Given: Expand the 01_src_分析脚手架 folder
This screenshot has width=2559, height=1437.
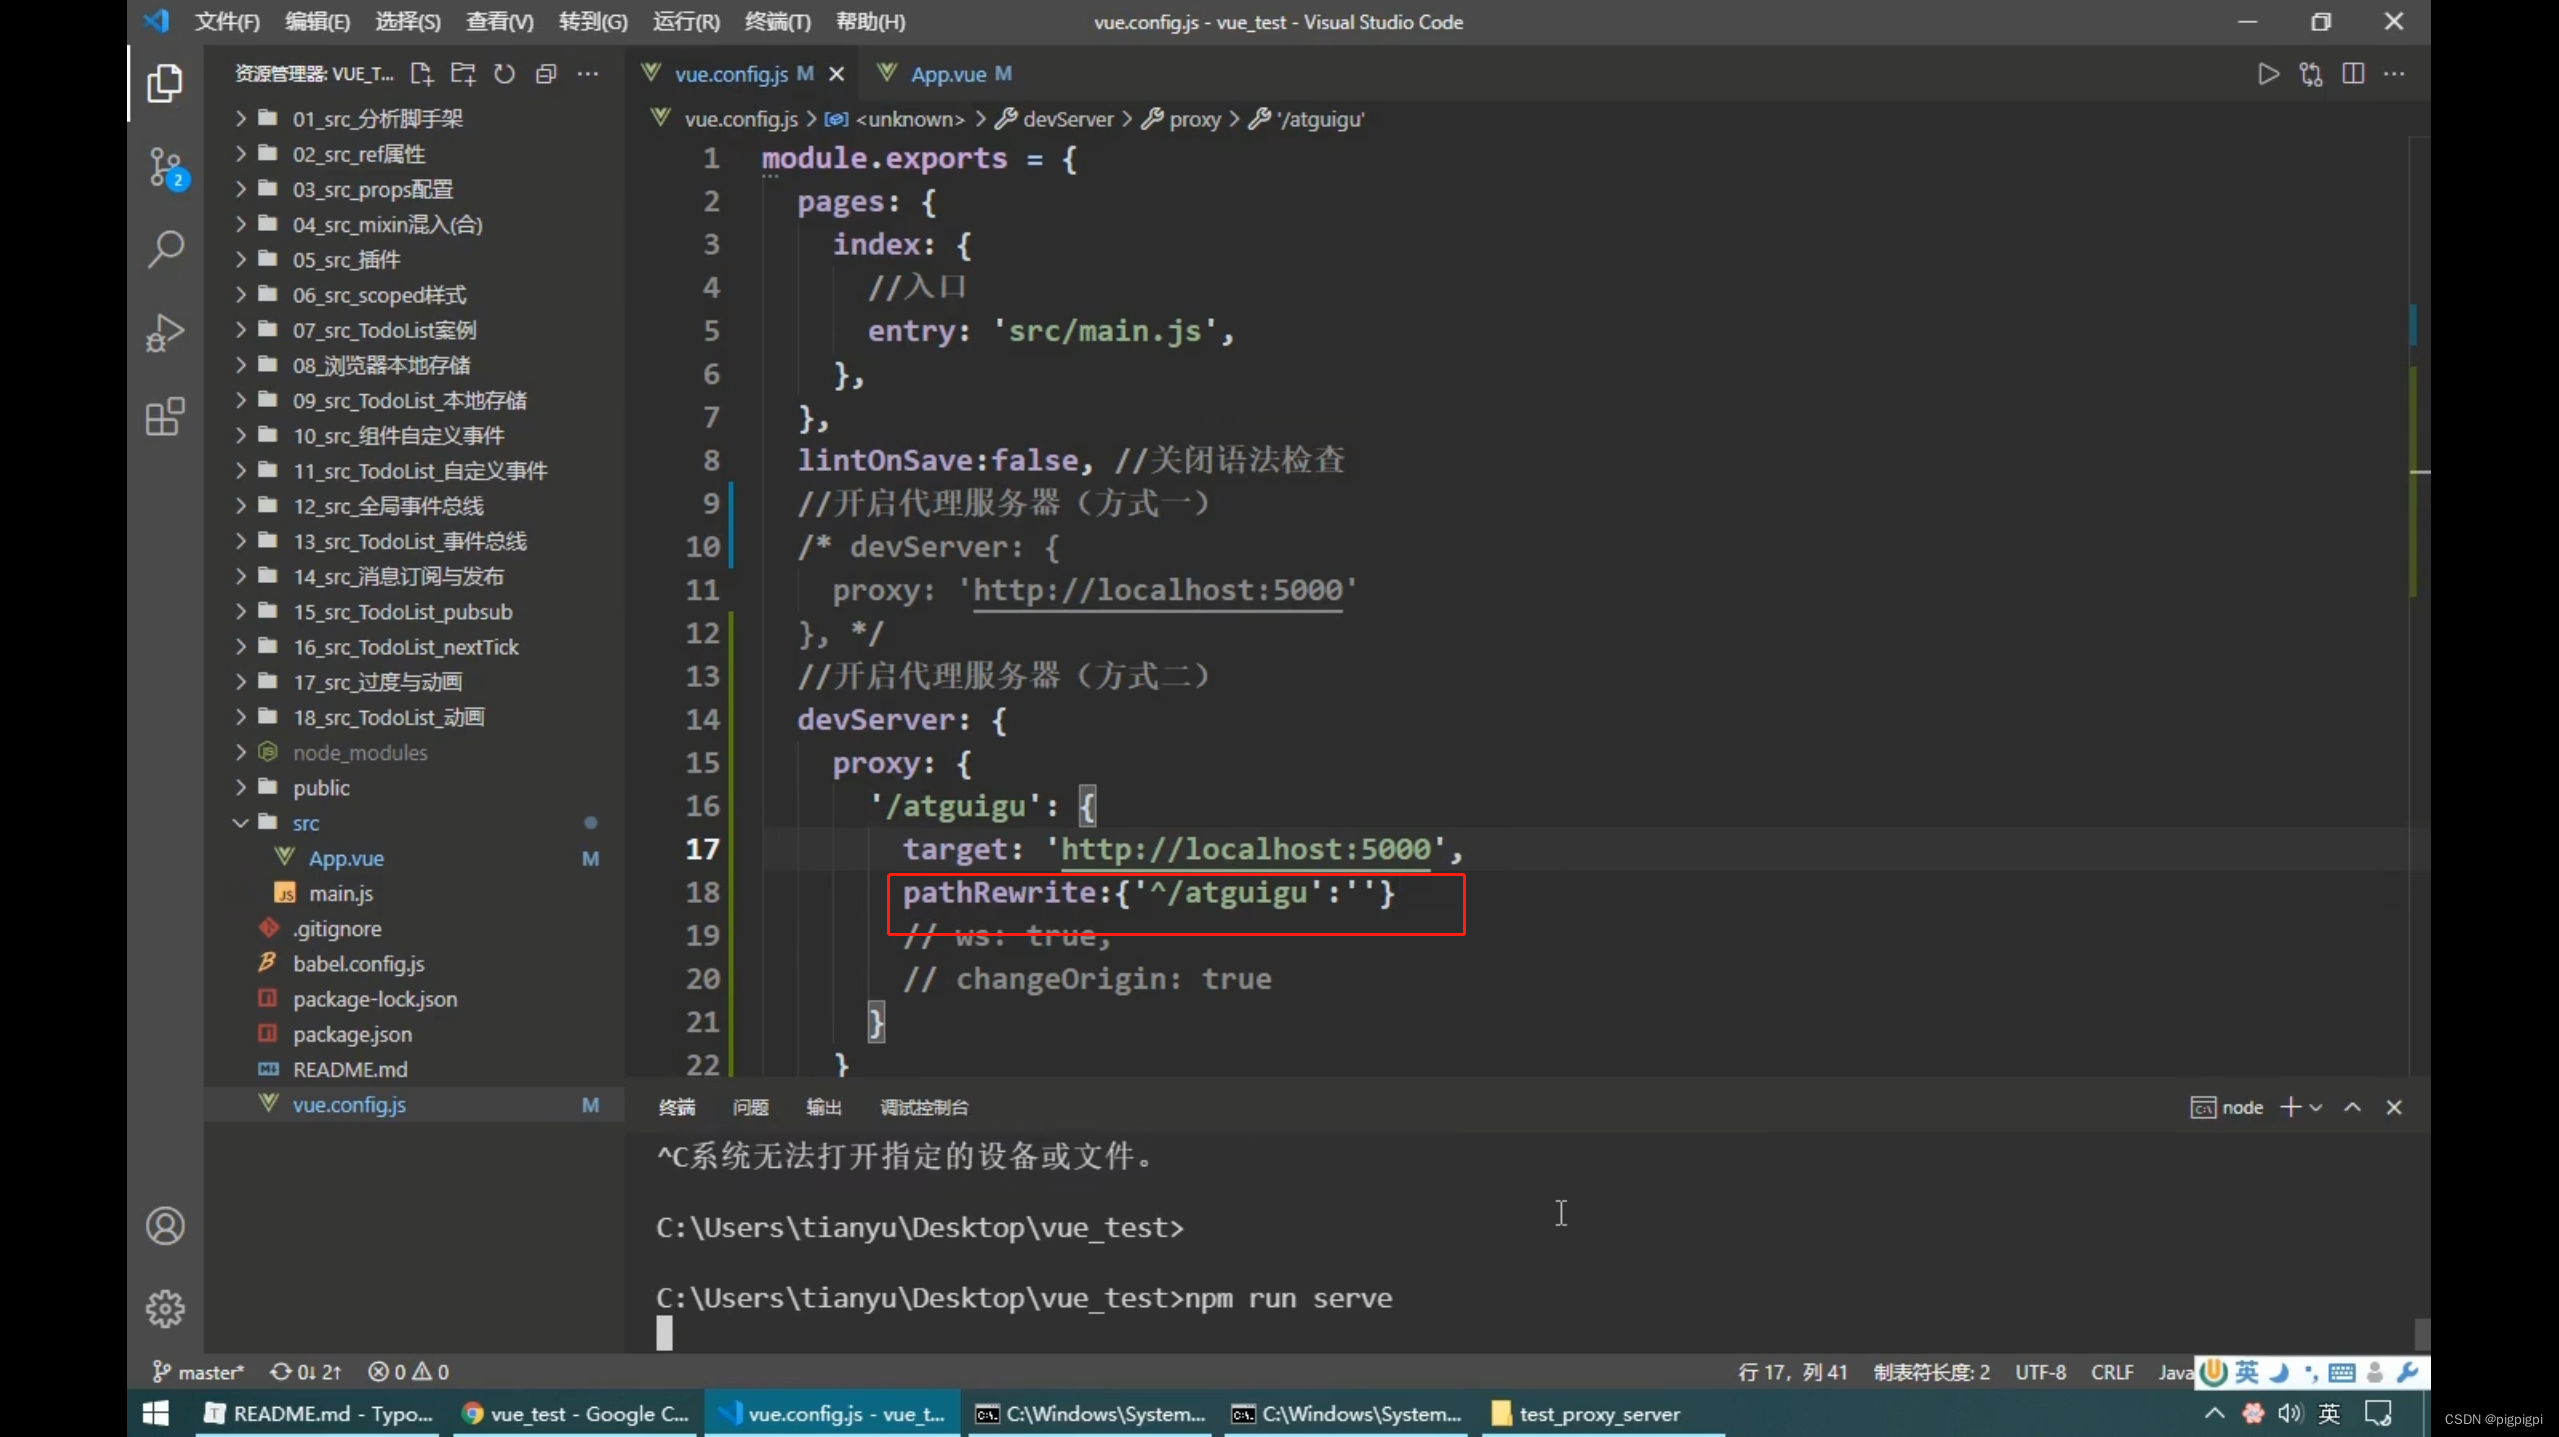Looking at the screenshot, I should click(x=415, y=119).
